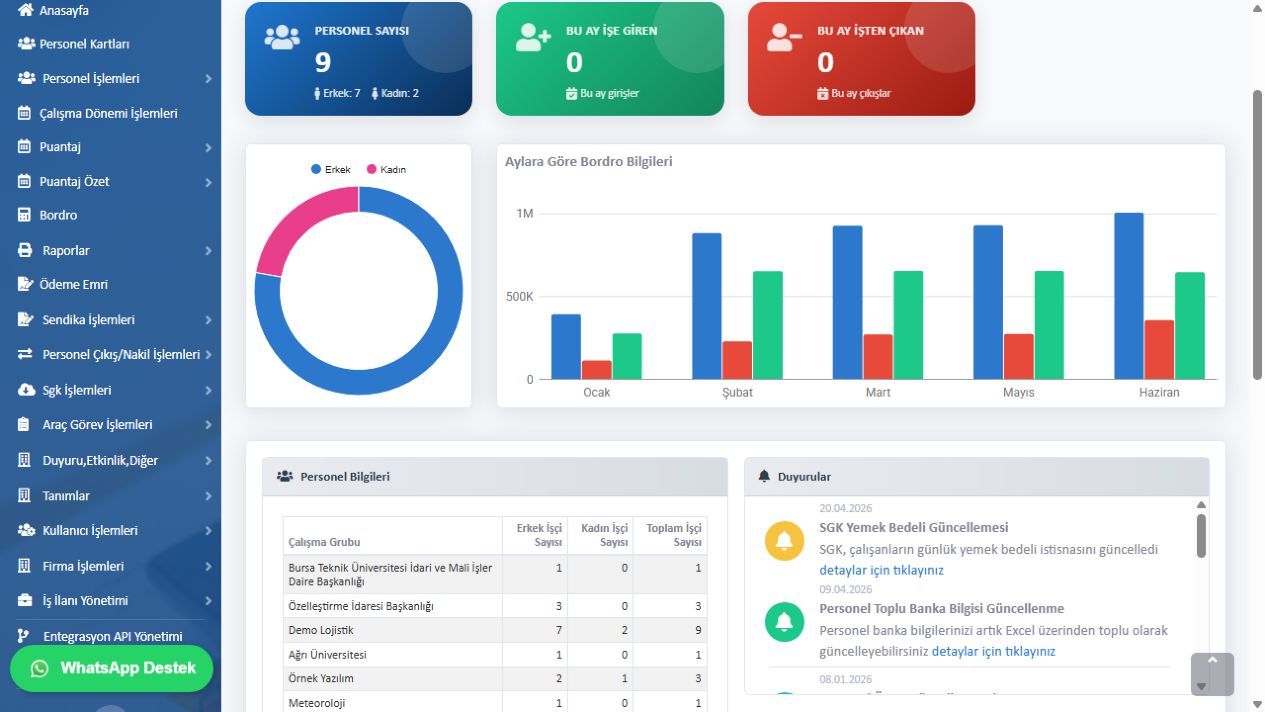This screenshot has height=712, width=1265.
Task: Click the İş İlanı Yönetimi briefcase icon
Action: [25, 600]
